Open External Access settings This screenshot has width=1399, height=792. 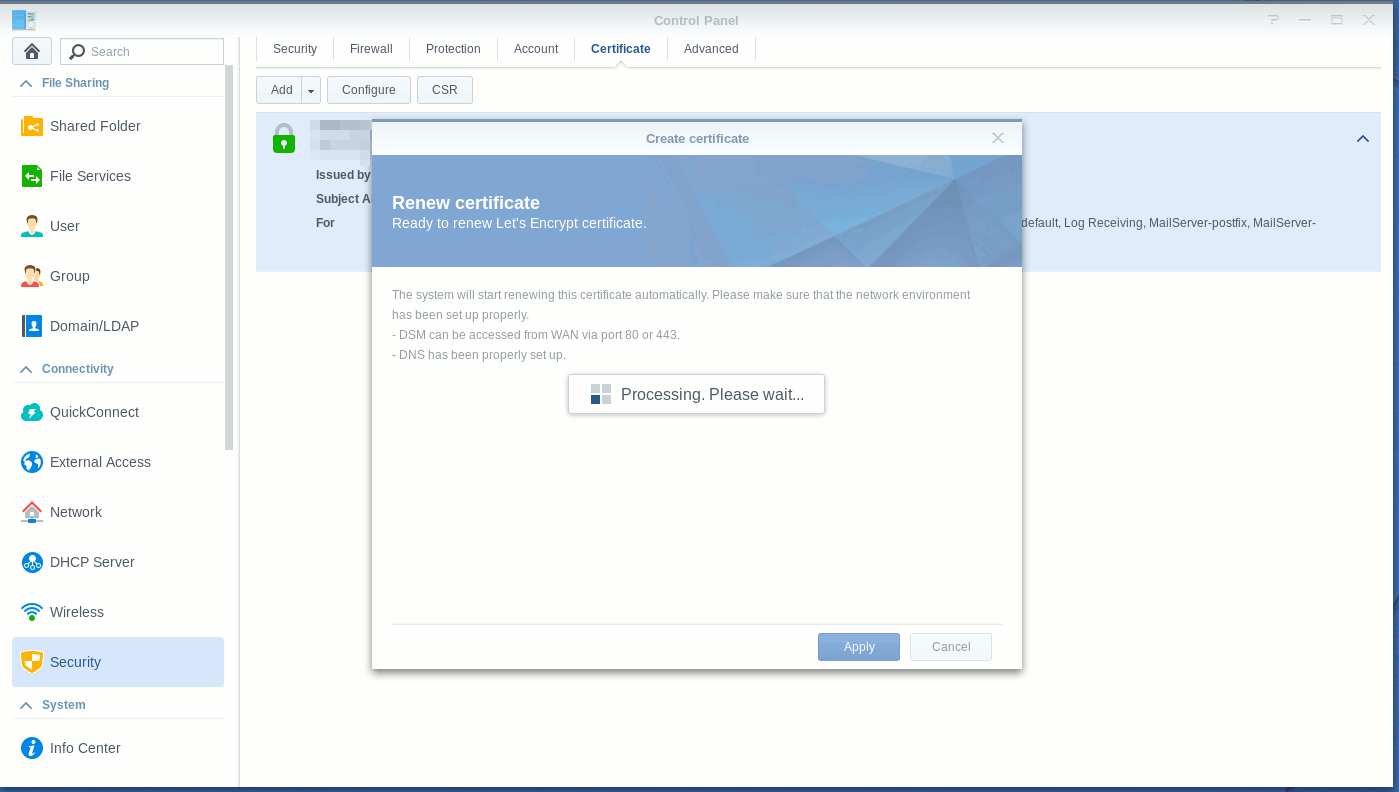click(100, 462)
